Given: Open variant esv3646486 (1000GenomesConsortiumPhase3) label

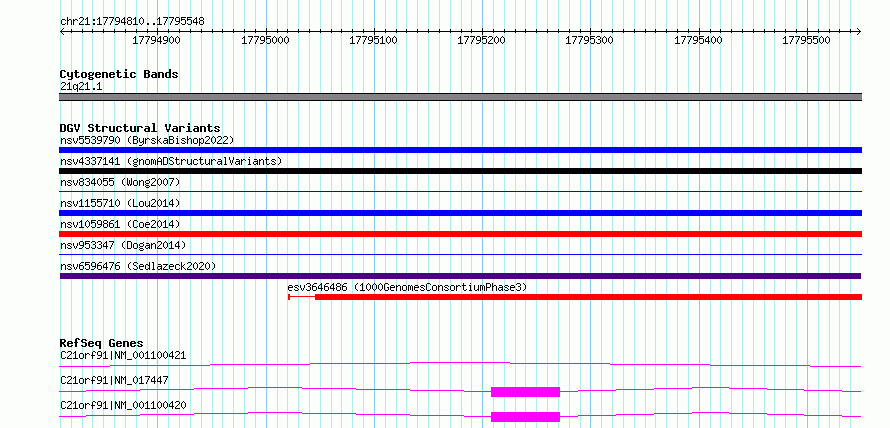Looking at the screenshot, I should click(408, 287).
